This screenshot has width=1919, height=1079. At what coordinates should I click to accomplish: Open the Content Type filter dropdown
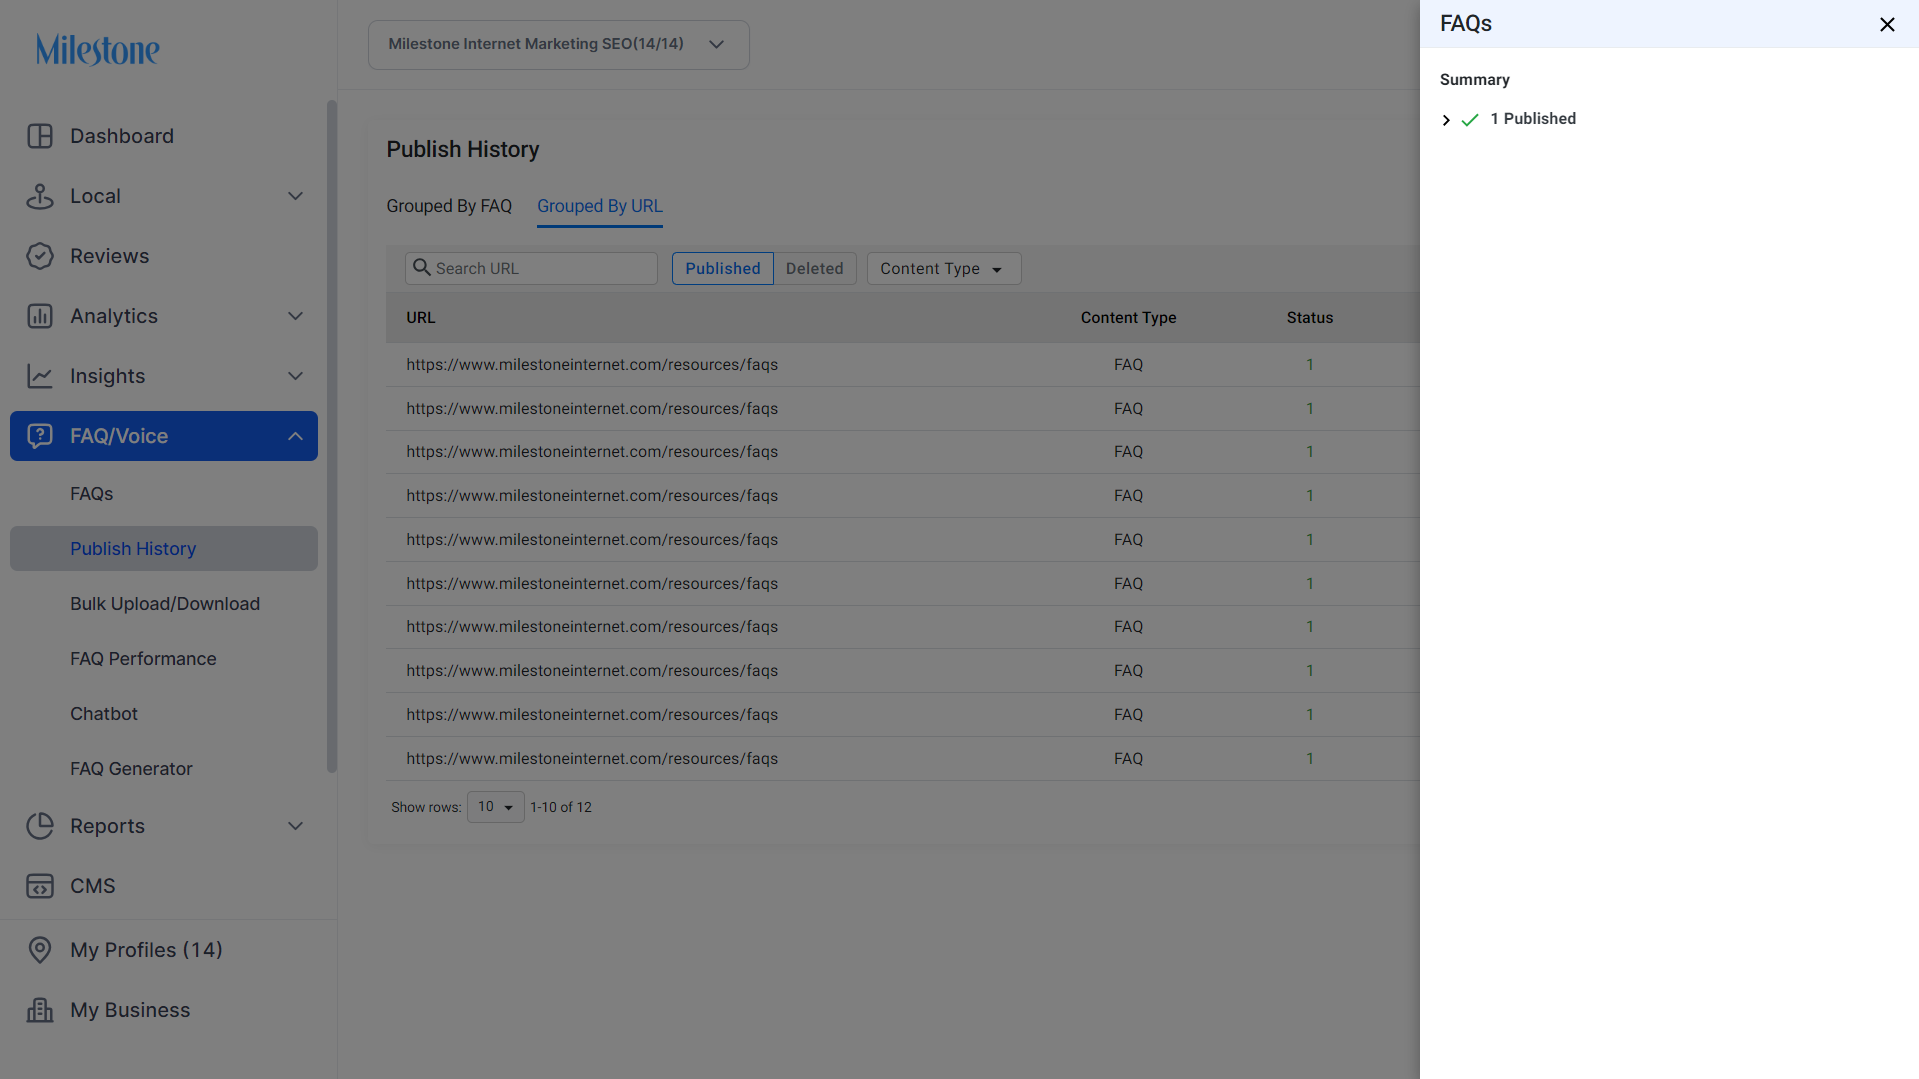pyautogui.click(x=944, y=268)
